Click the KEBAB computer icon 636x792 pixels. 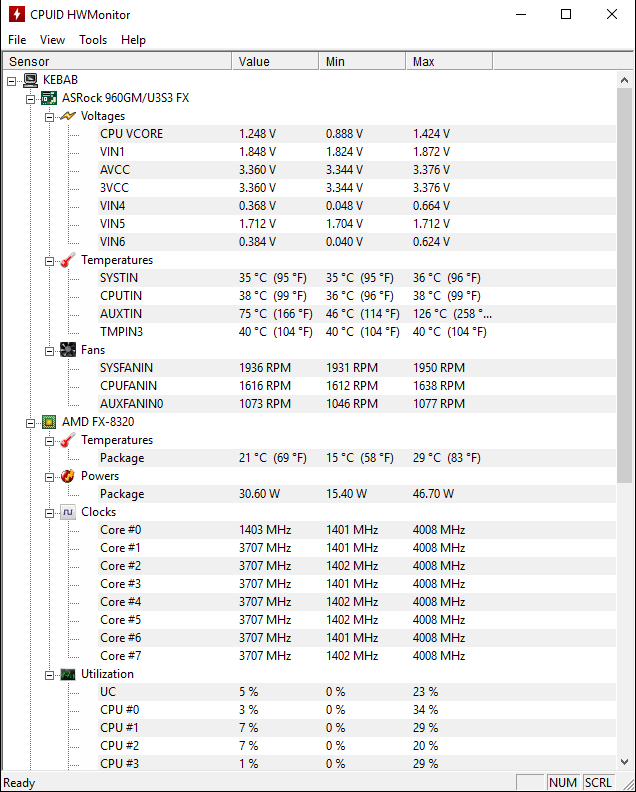(x=30, y=80)
